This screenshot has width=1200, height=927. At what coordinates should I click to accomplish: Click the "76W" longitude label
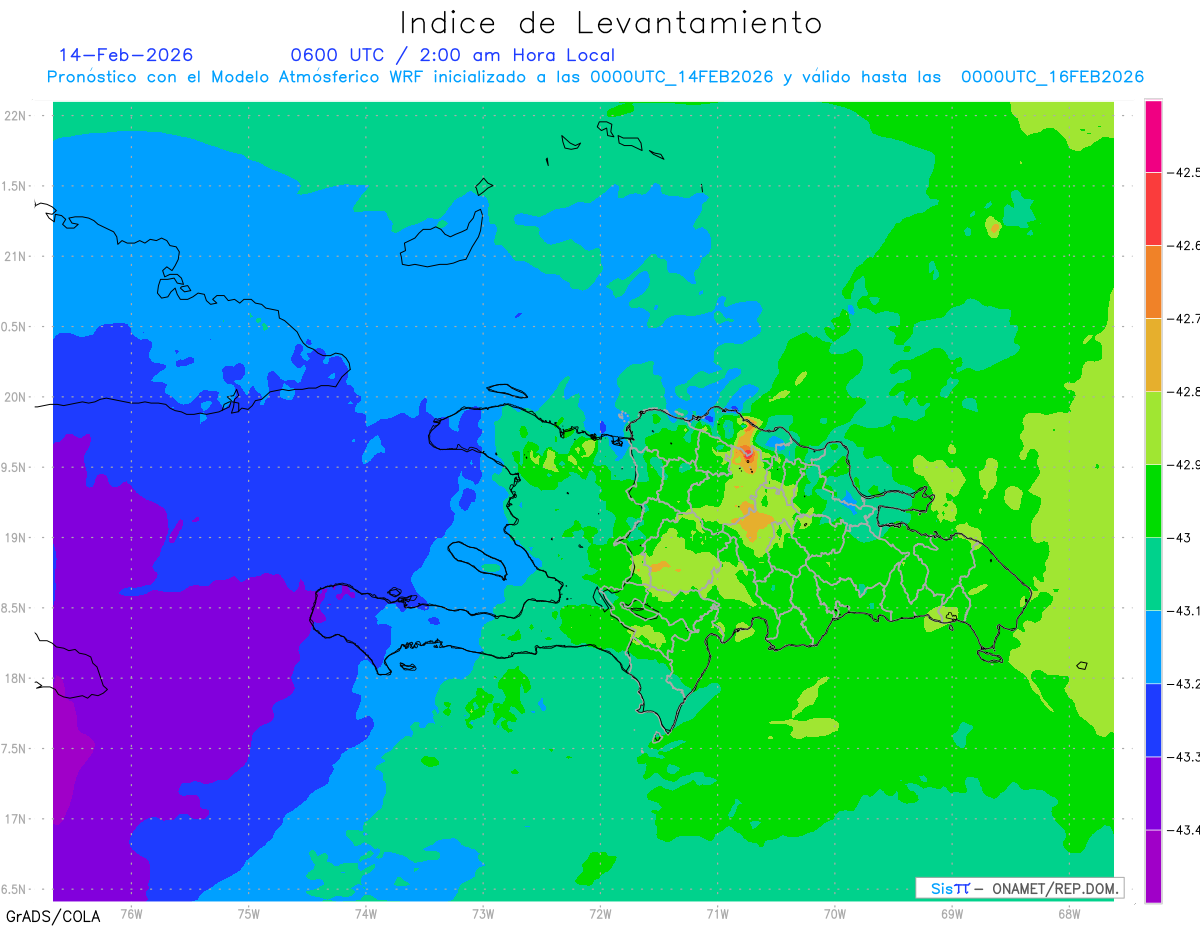131,913
